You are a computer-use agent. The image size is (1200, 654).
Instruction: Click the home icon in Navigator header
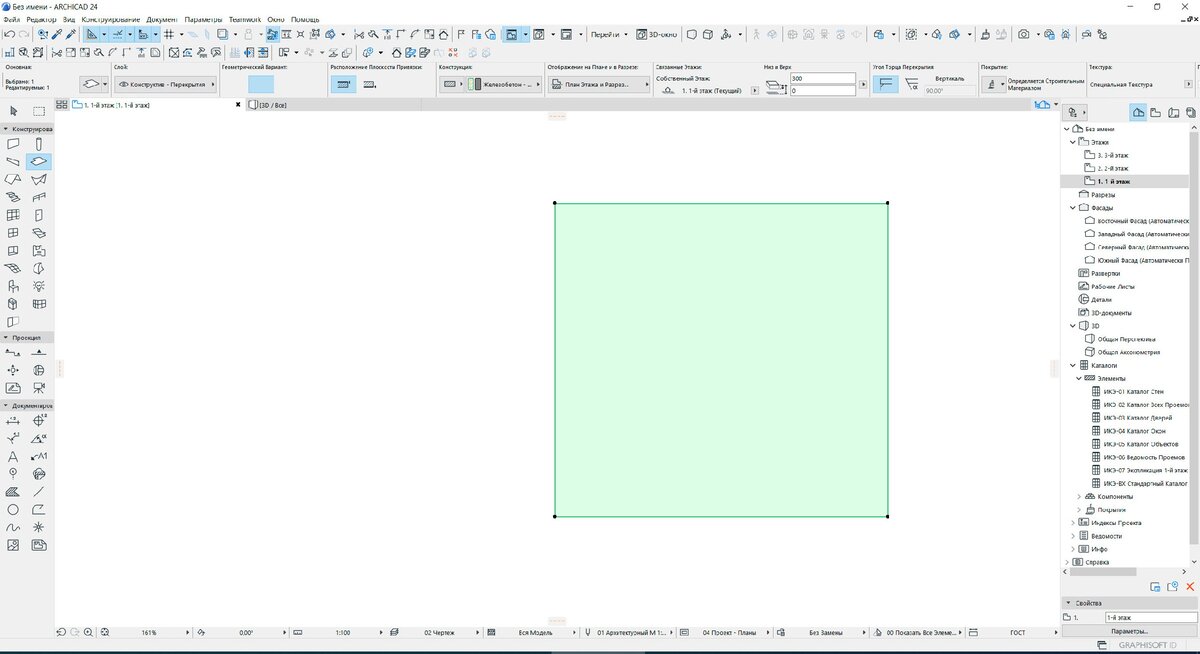pyautogui.click(x=1138, y=112)
